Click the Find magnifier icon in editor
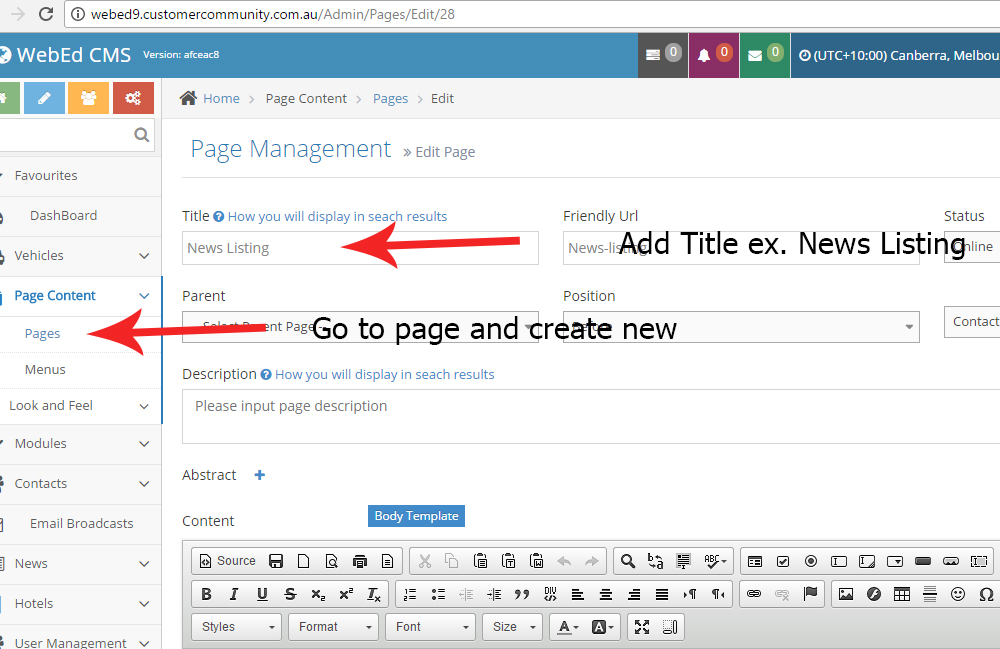1000x649 pixels. [628, 561]
